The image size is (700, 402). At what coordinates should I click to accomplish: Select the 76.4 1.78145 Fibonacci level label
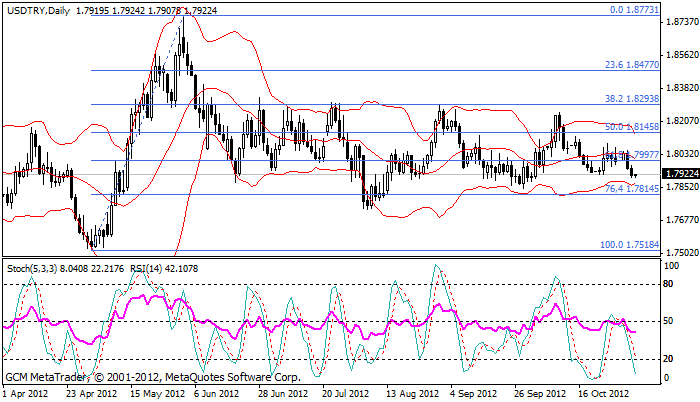coord(632,188)
